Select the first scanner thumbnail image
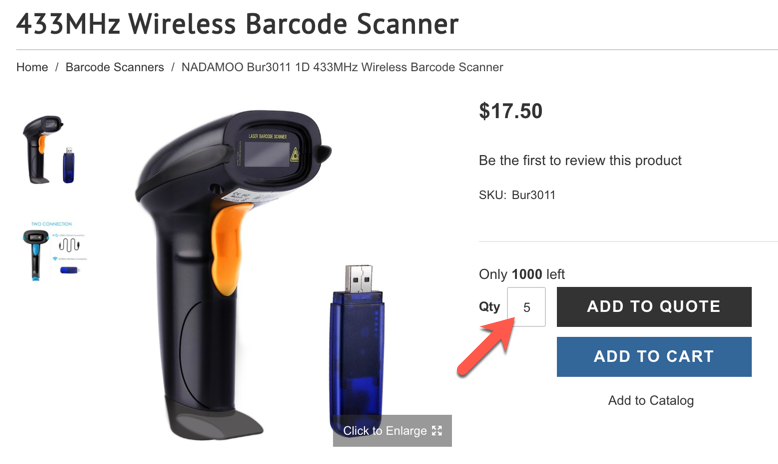The width and height of the screenshot is (778, 464). point(49,149)
